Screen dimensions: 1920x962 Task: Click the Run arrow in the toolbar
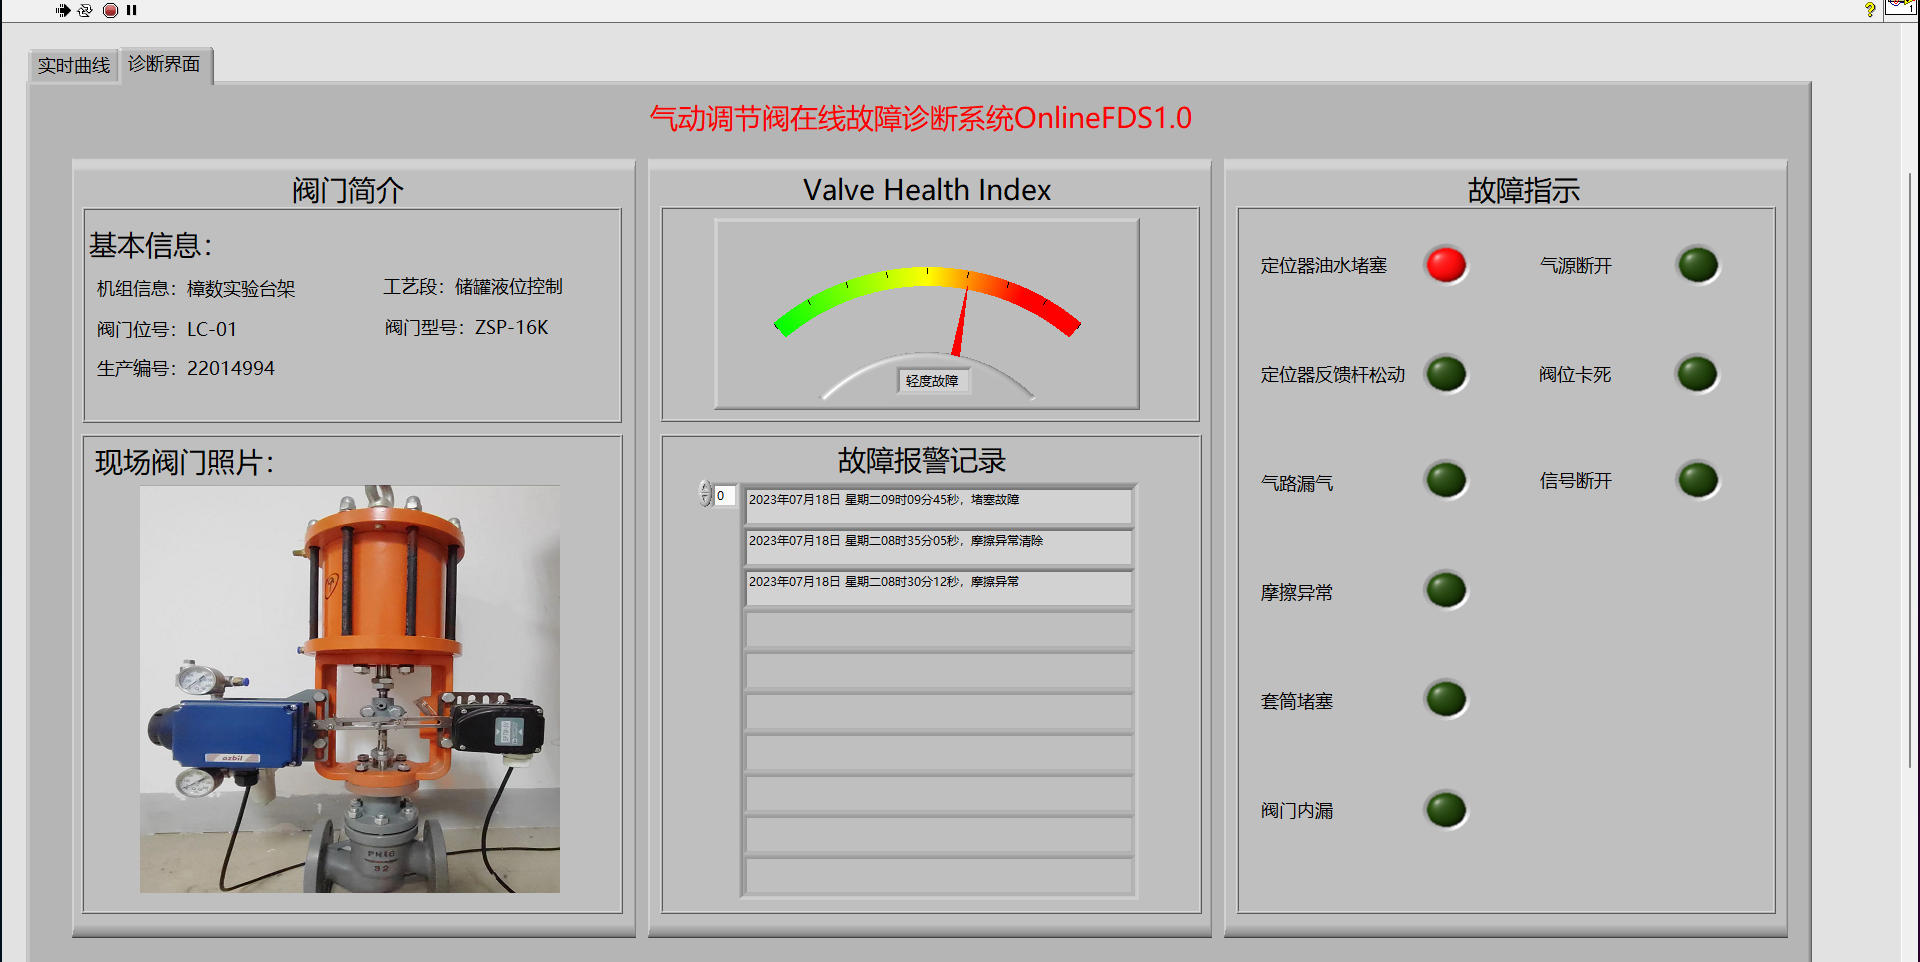click(63, 10)
